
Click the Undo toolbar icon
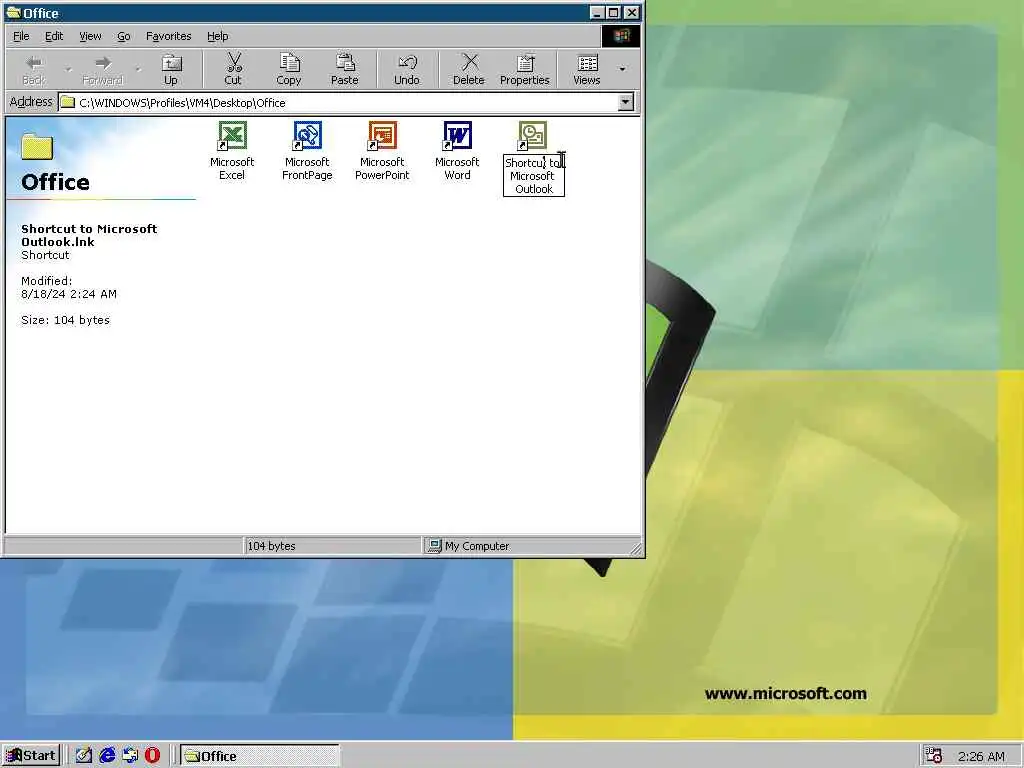coord(407,63)
